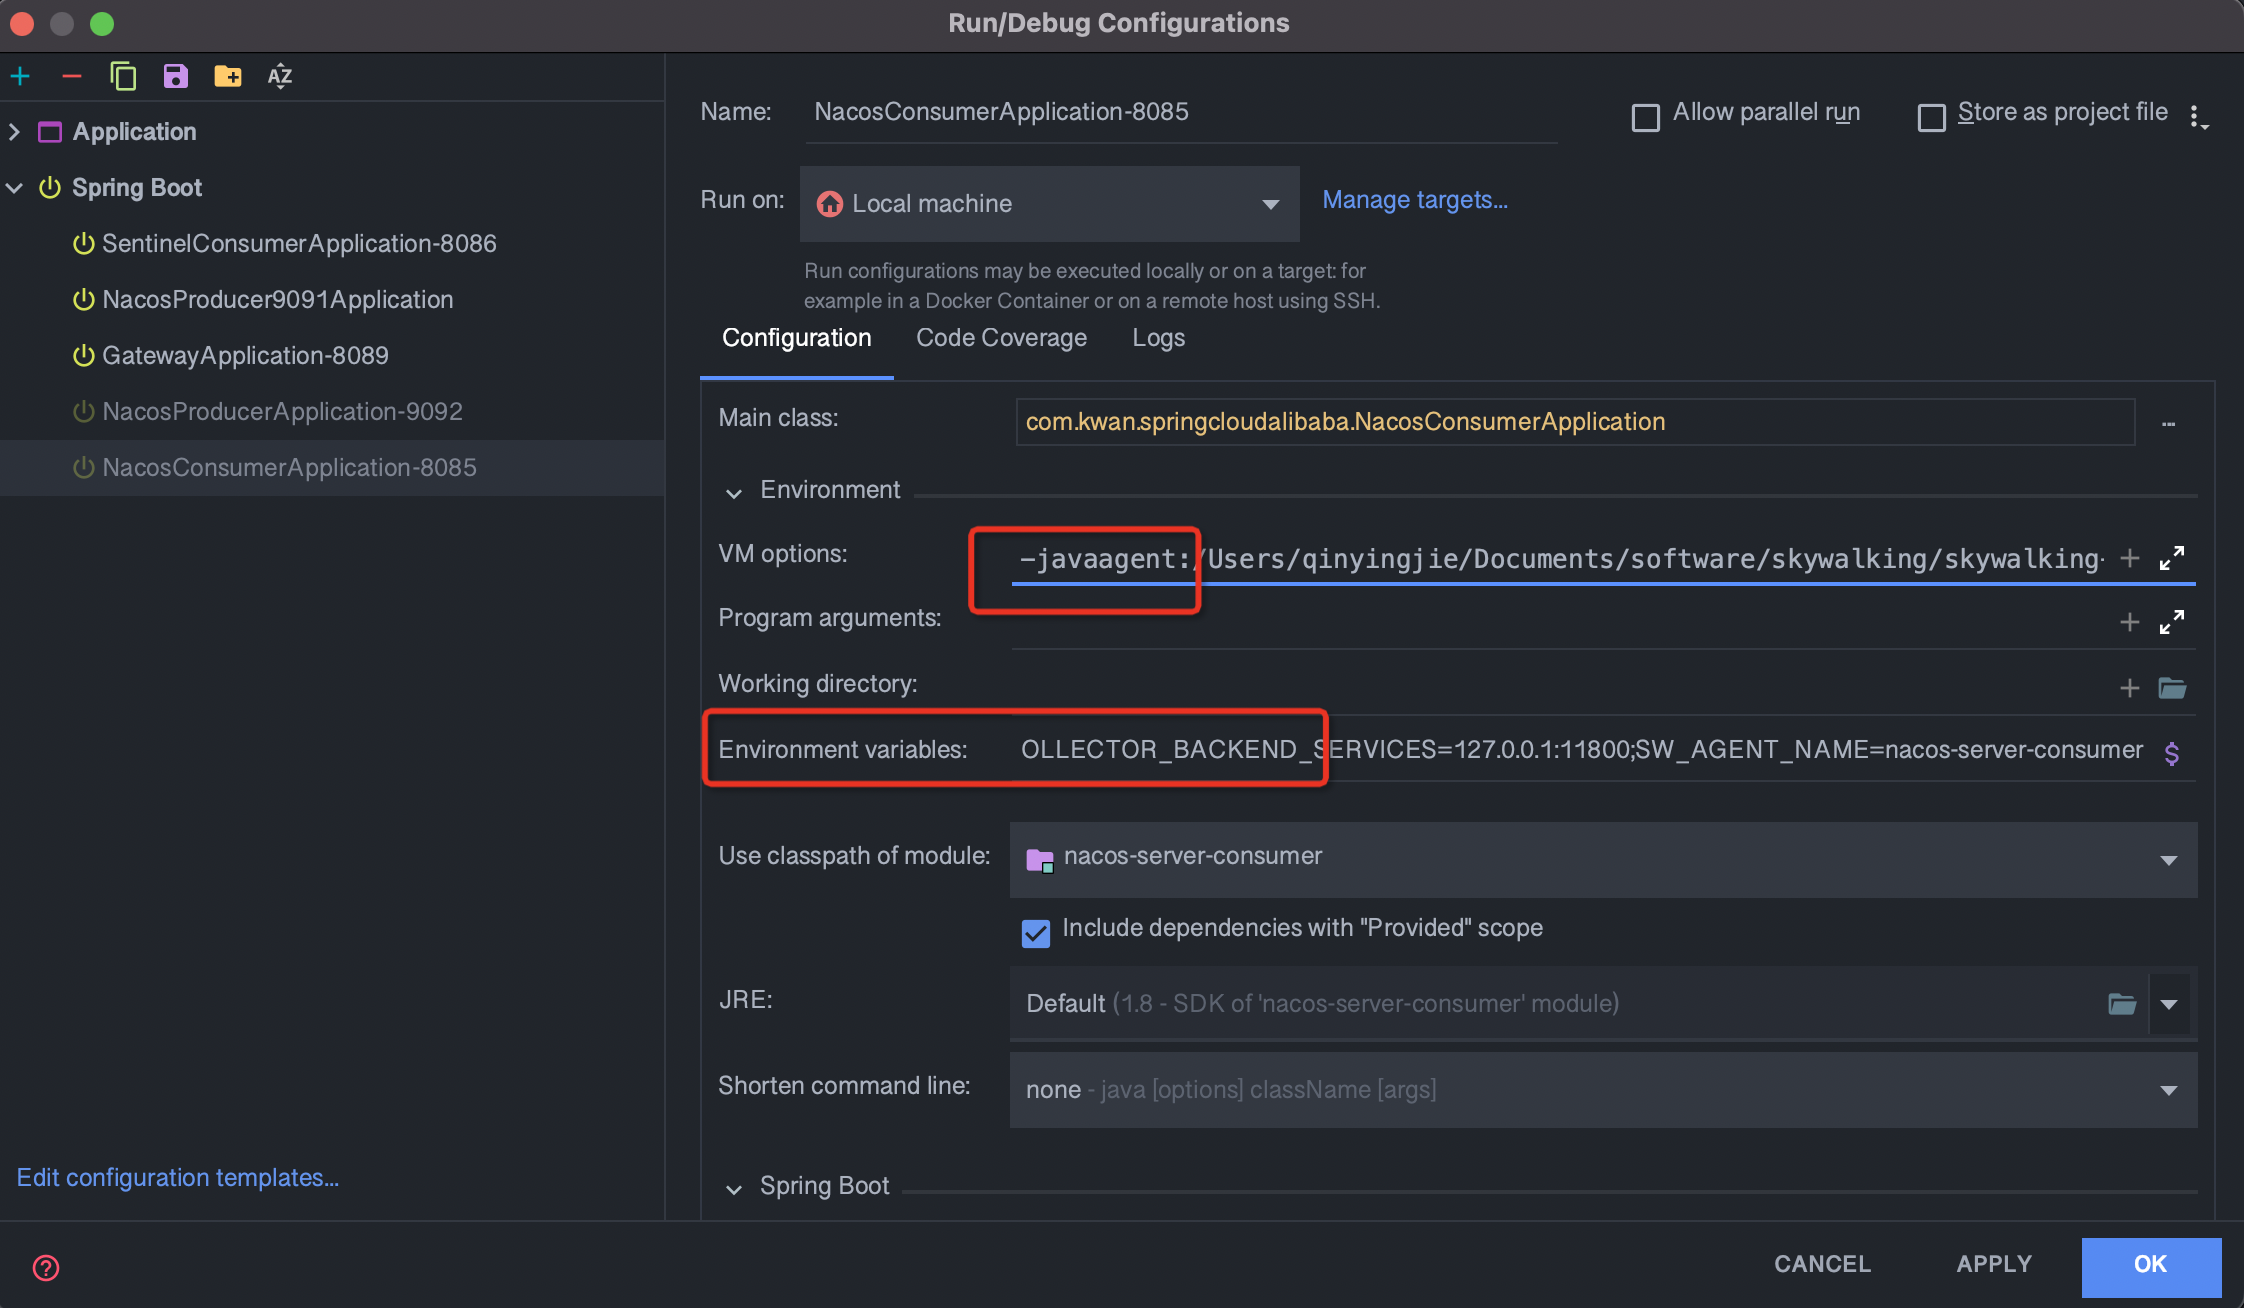This screenshot has height=1308, width=2244.
Task: Collapse the Environment section
Action: pos(734,493)
